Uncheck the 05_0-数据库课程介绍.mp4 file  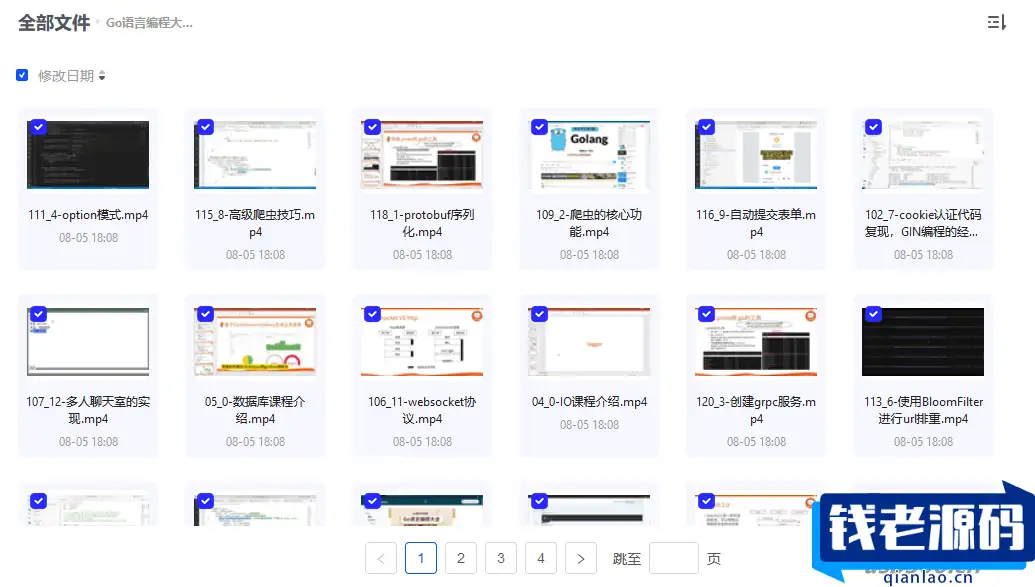coord(205,314)
